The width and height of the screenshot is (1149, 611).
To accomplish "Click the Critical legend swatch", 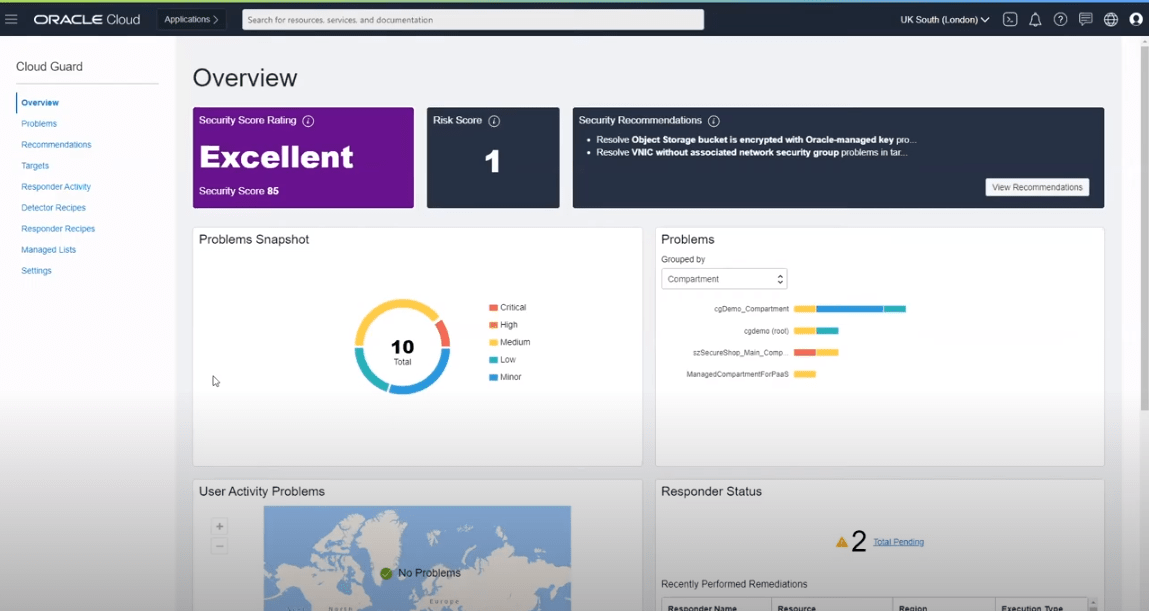I will (x=493, y=308).
